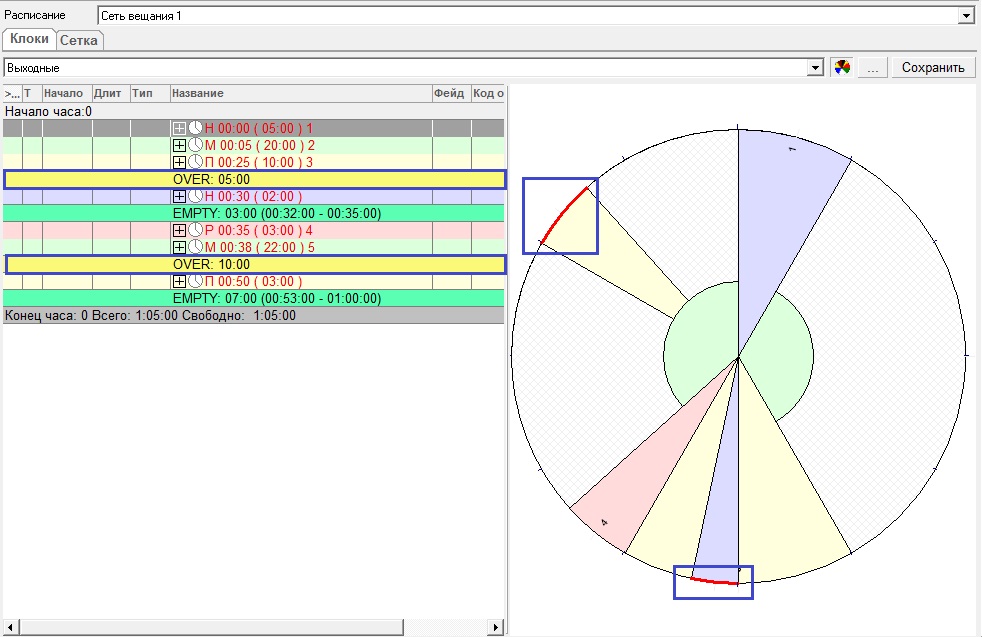Image resolution: width=982 pixels, height=637 pixels.
Task: Click the clock icon in row П 00:25
Action: coord(195,162)
